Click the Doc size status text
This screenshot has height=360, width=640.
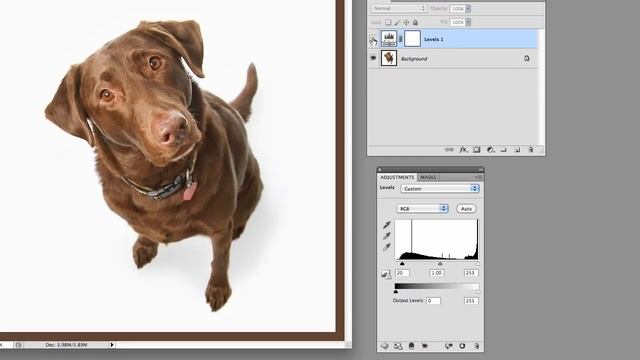click(x=66, y=345)
